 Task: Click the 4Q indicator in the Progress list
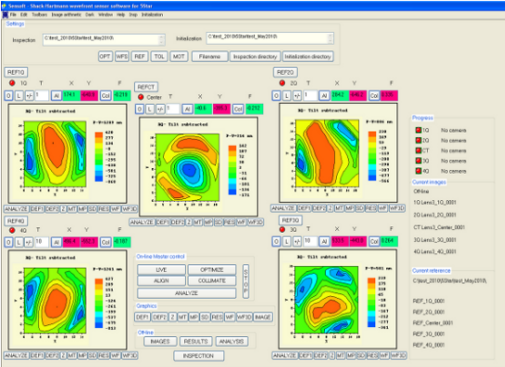(x=418, y=171)
